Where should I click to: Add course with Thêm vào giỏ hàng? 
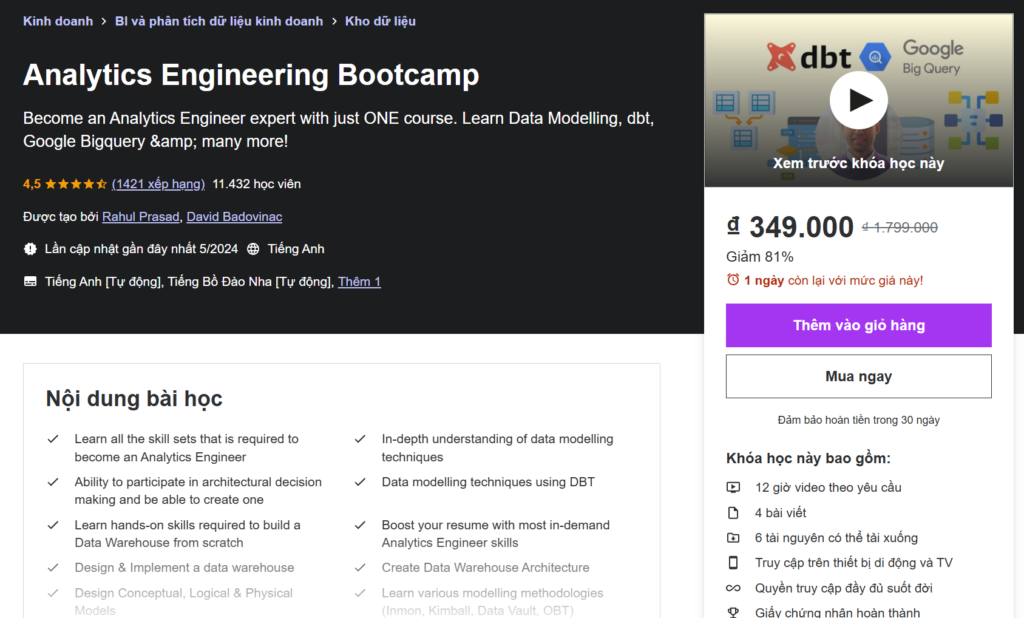click(858, 325)
